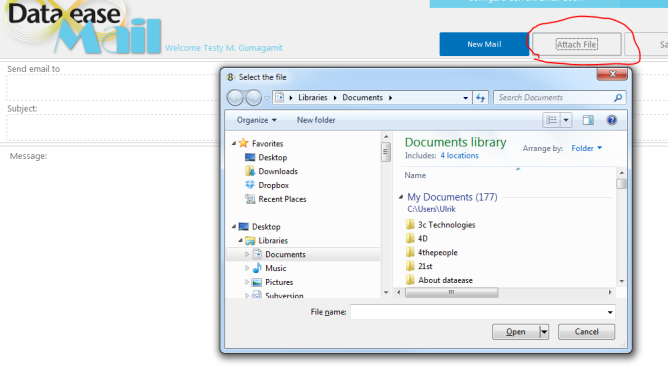Click the change view icon
This screenshot has width=668, height=370.
pos(552,120)
